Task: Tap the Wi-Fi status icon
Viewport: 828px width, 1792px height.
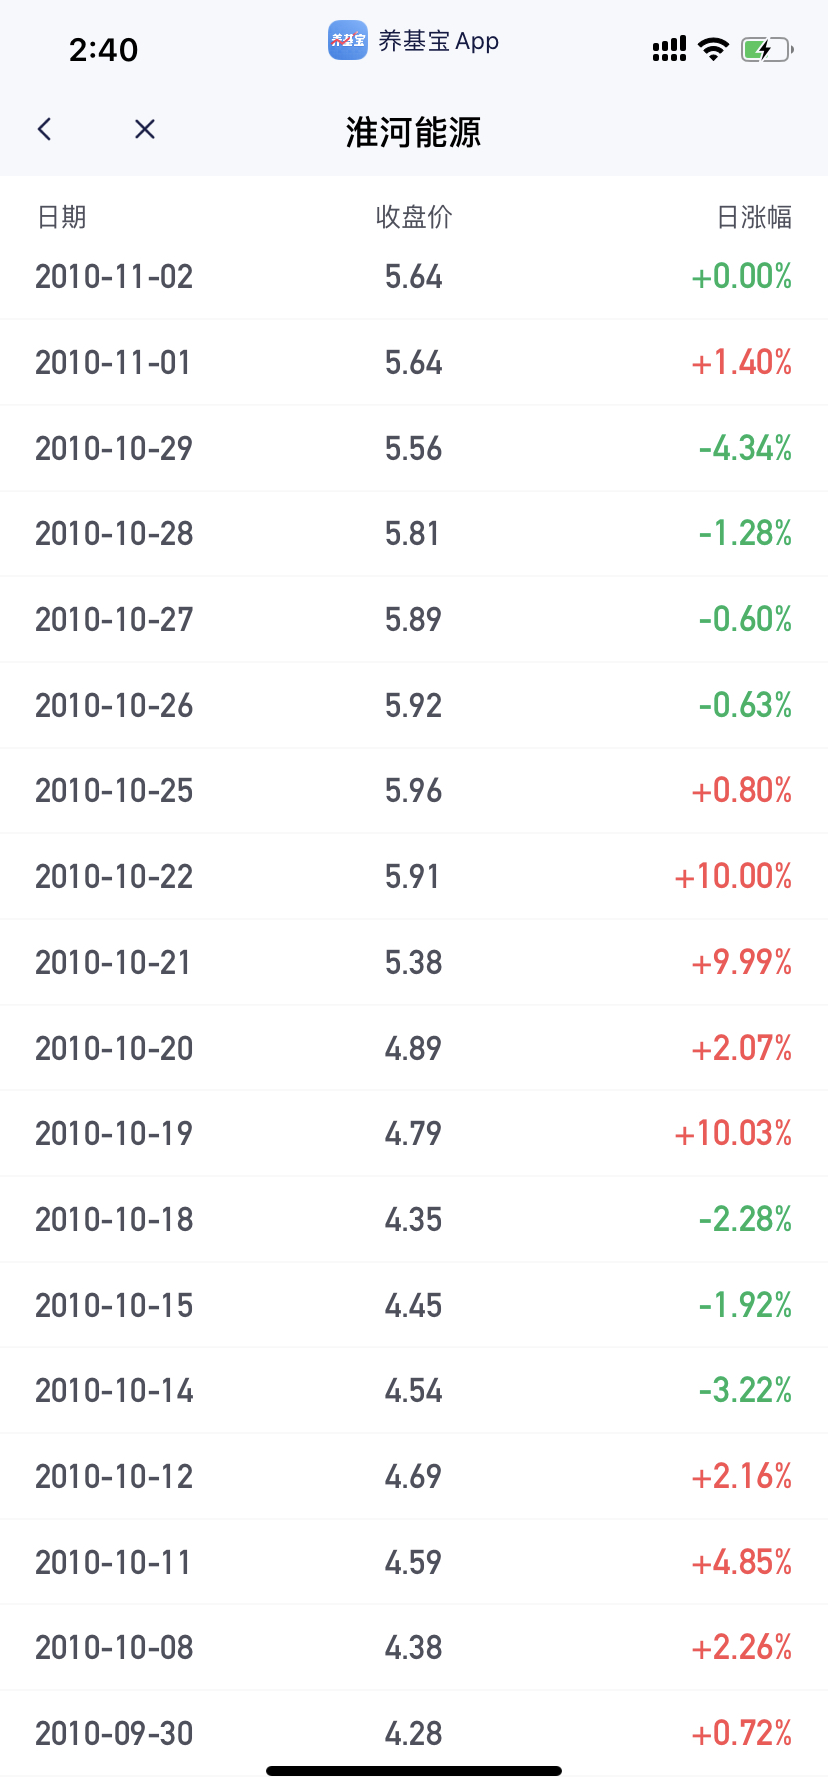Action: (x=713, y=49)
